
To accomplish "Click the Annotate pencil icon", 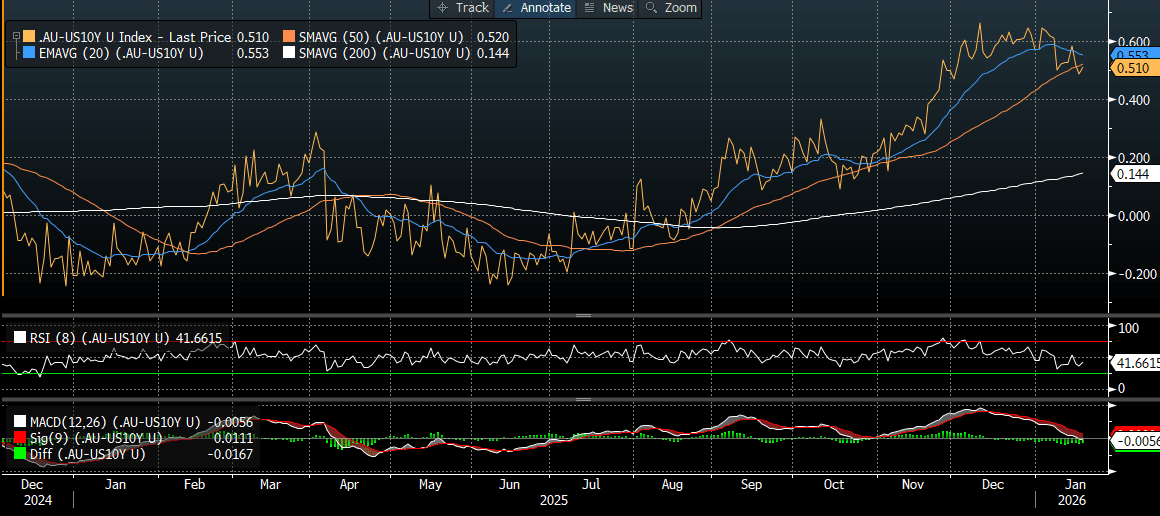I will click(x=508, y=8).
